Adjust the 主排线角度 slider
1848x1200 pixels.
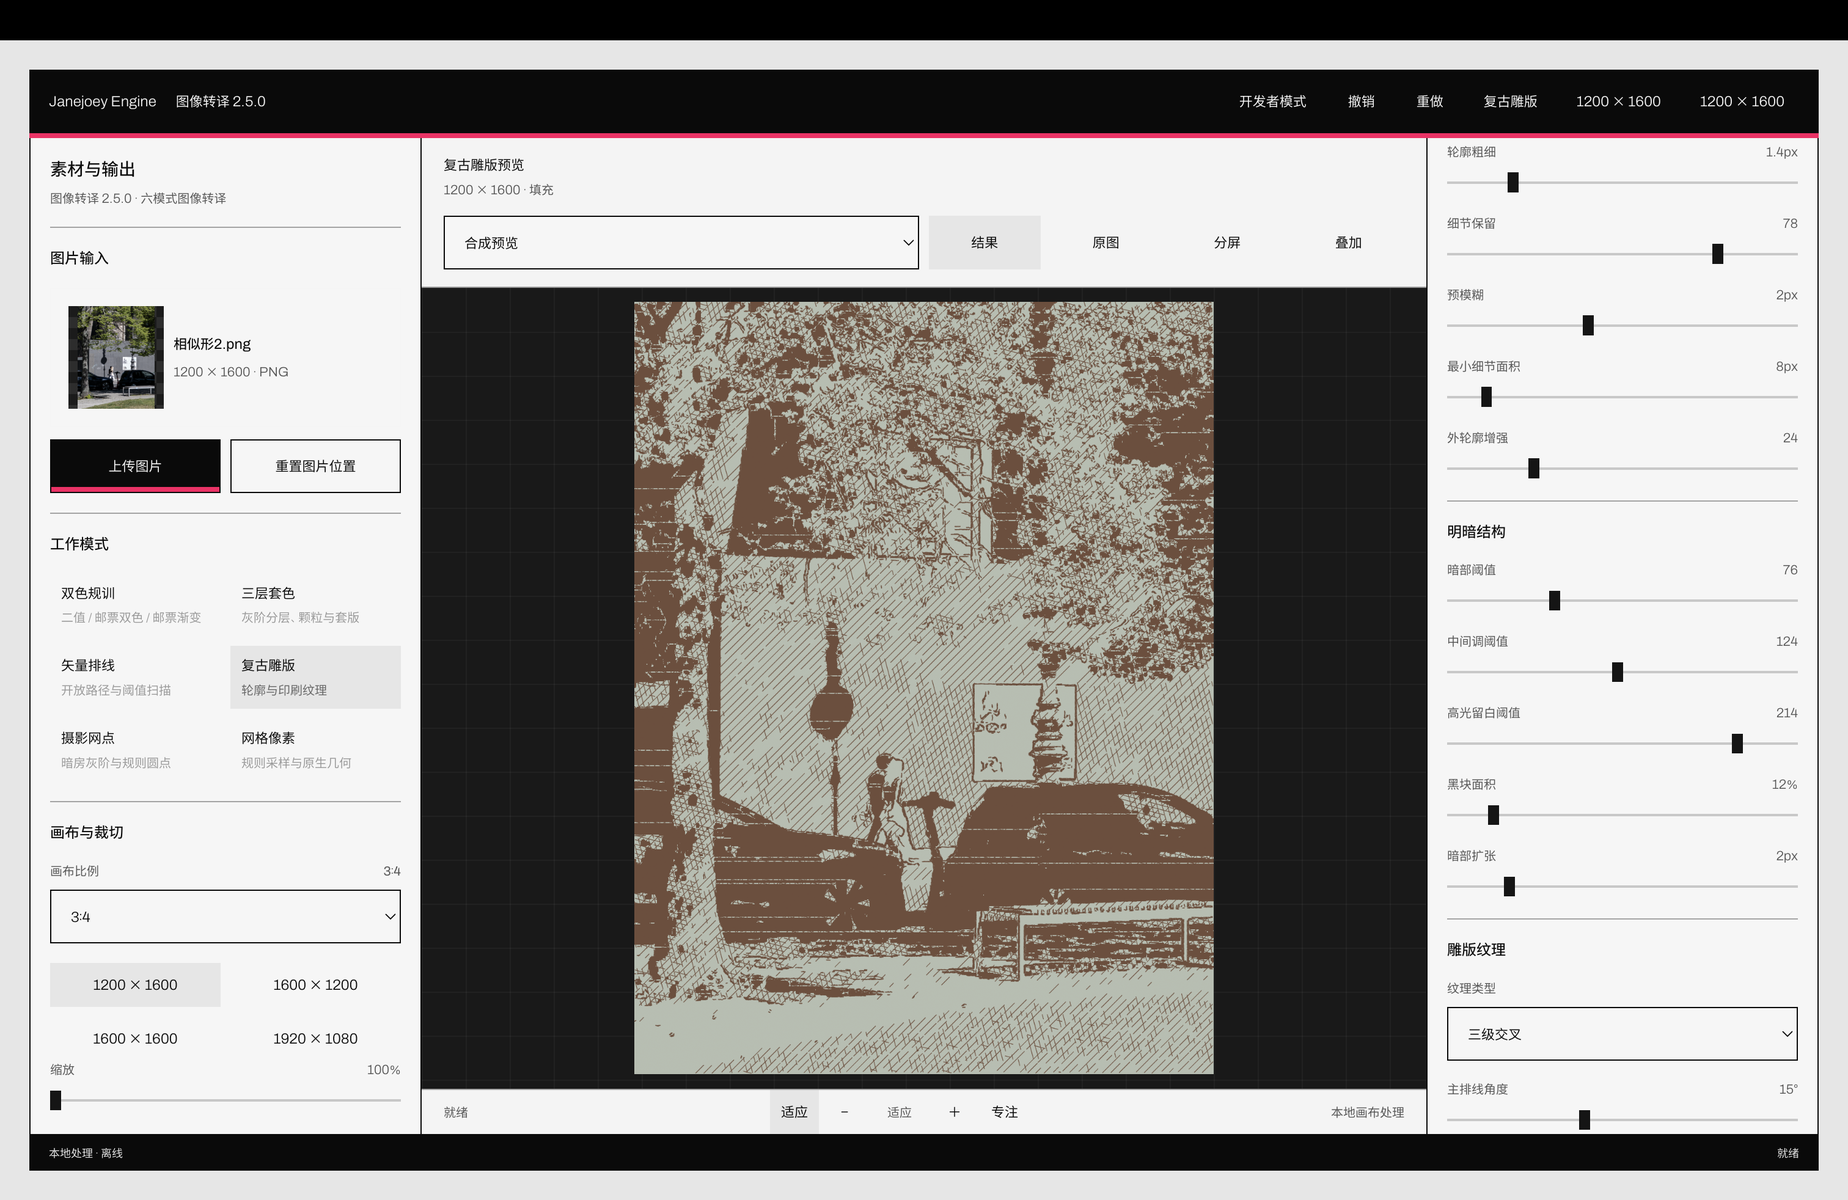[1622, 1120]
